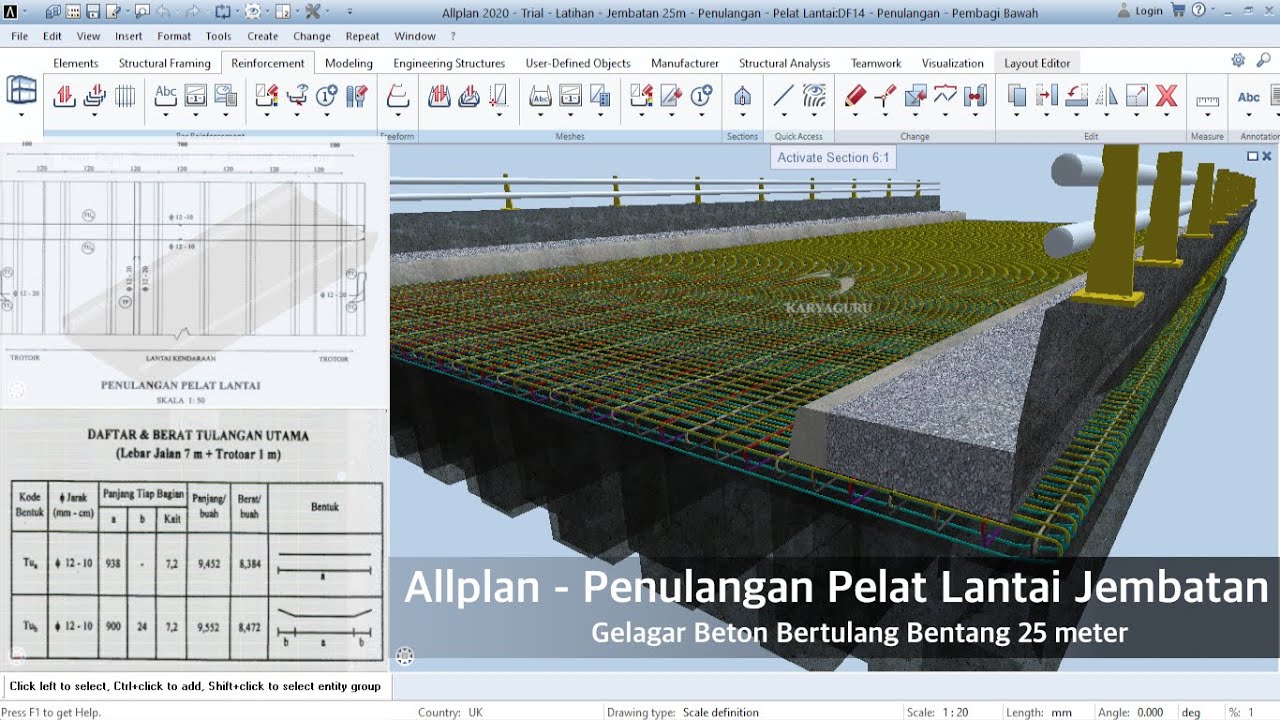Select the red pencil modify tool in Change
Viewport: 1280px width, 720px height.
click(x=855, y=96)
